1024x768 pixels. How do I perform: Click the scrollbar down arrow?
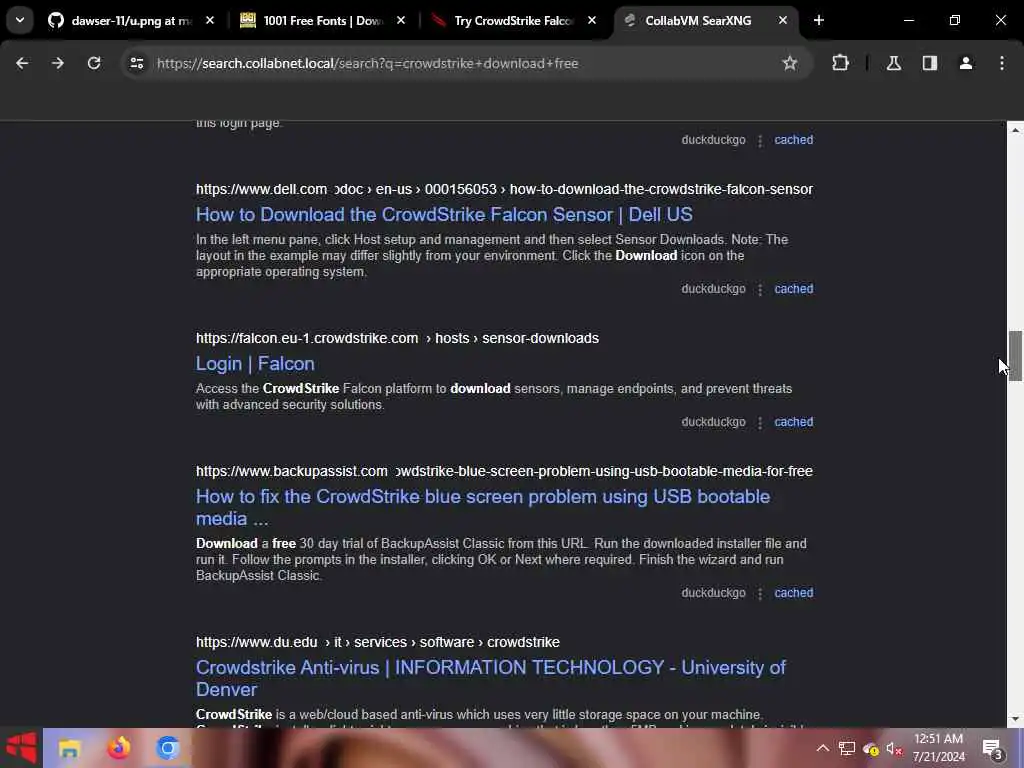pos(1015,719)
